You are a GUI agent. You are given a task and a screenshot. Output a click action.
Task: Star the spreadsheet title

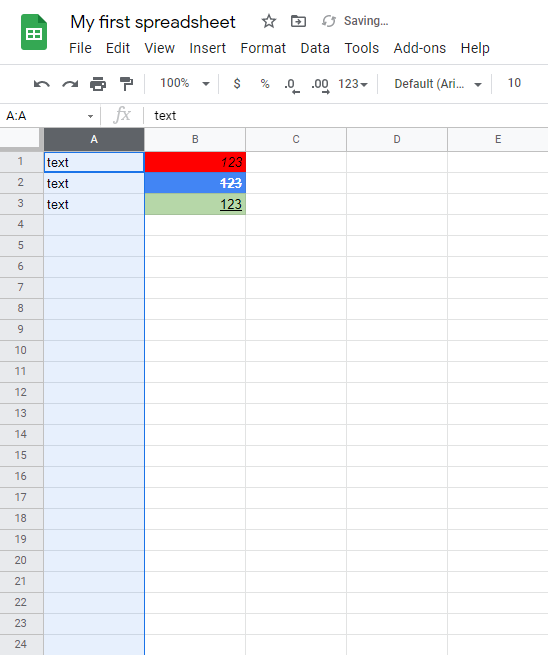coord(269,21)
